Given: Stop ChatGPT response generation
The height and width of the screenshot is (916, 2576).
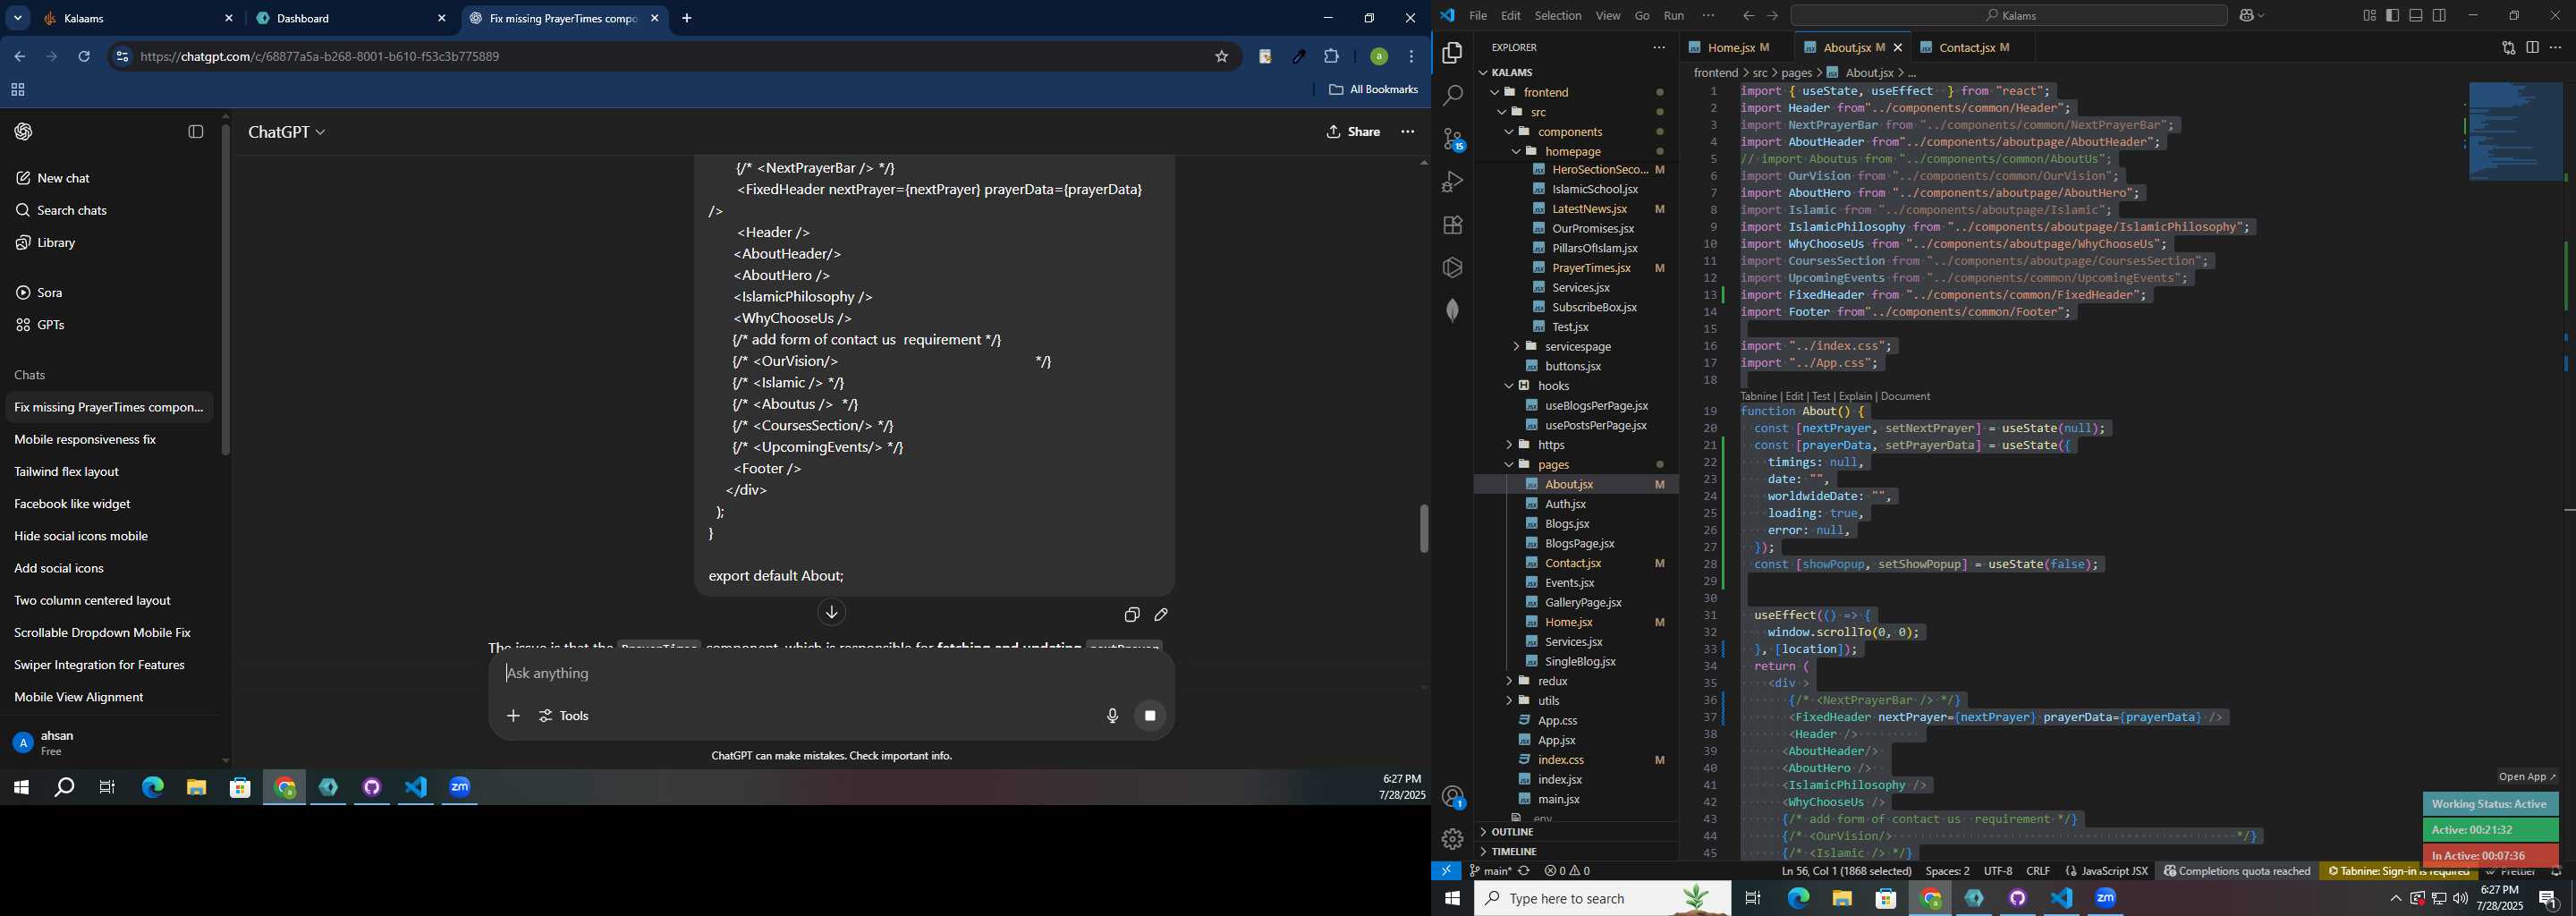Looking at the screenshot, I should 1150,716.
